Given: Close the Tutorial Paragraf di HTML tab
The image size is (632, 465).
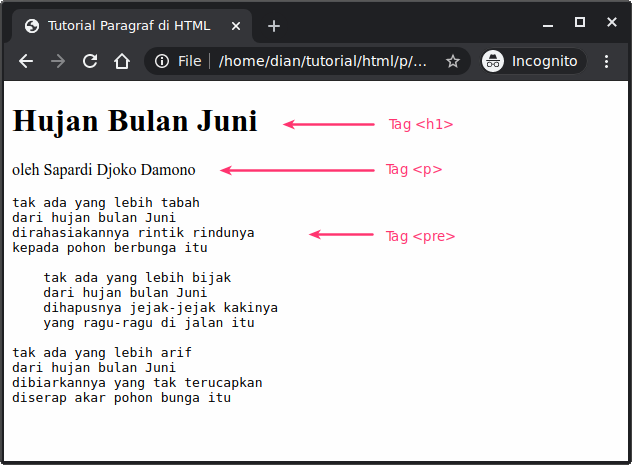Looking at the screenshot, I should [x=236, y=26].
